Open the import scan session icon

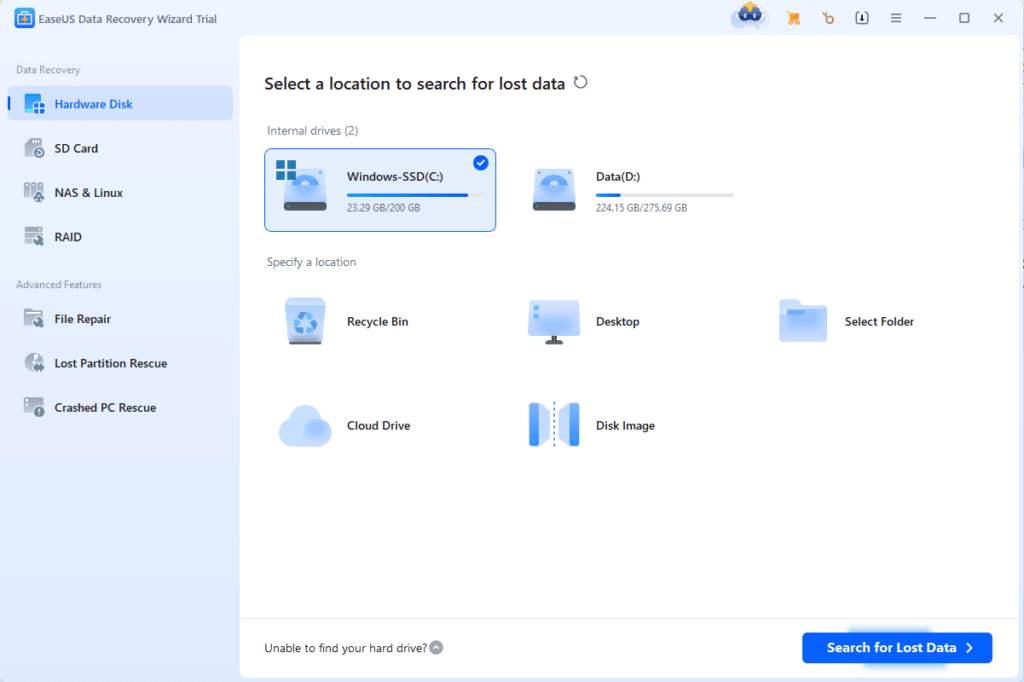[862, 18]
